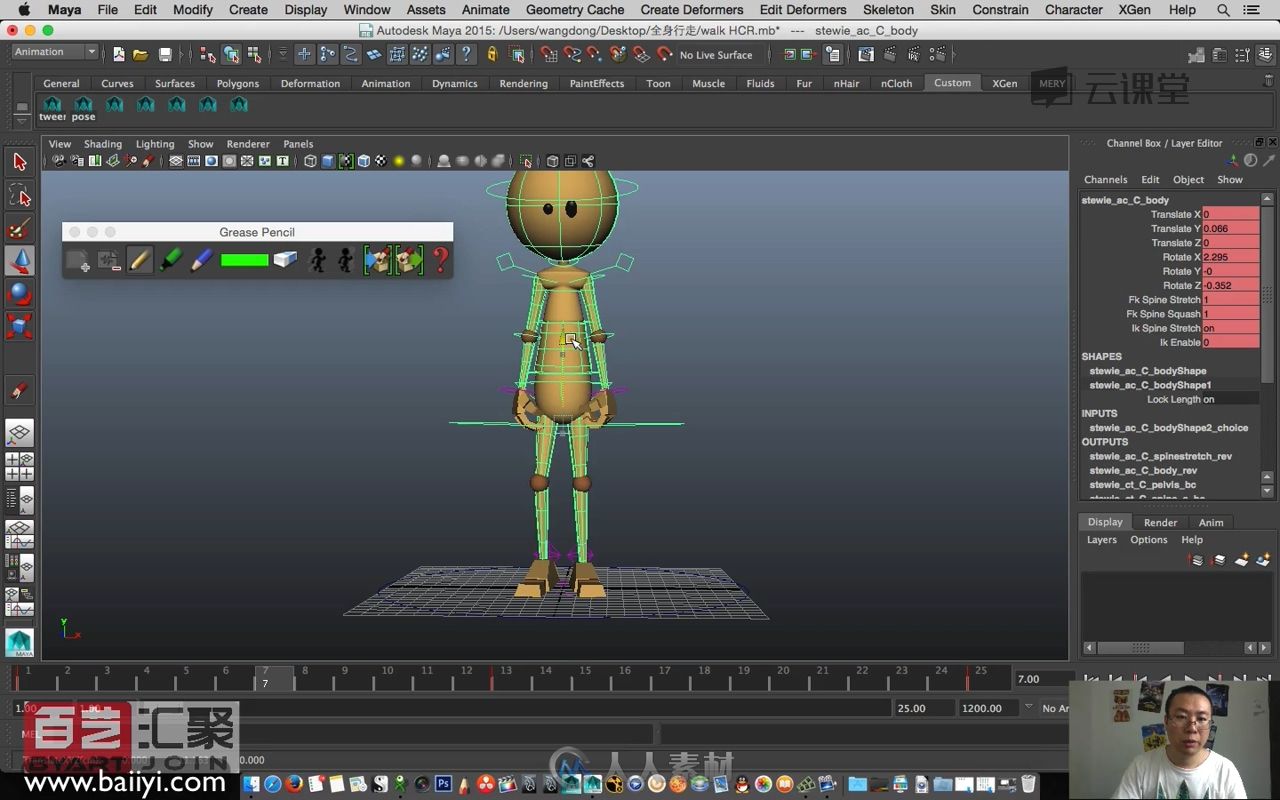Switch to the Anim layer tab

(1211, 522)
